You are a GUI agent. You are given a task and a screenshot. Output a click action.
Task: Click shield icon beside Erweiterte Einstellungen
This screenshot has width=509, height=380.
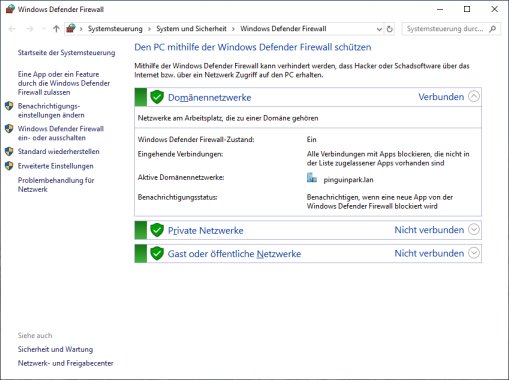point(9,166)
